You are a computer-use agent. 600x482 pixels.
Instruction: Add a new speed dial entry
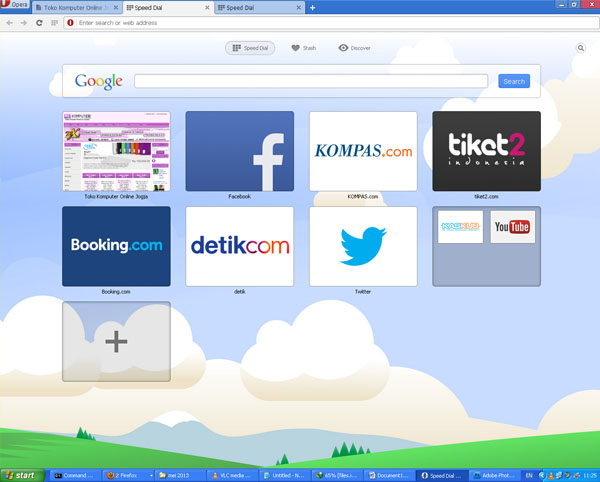point(116,342)
